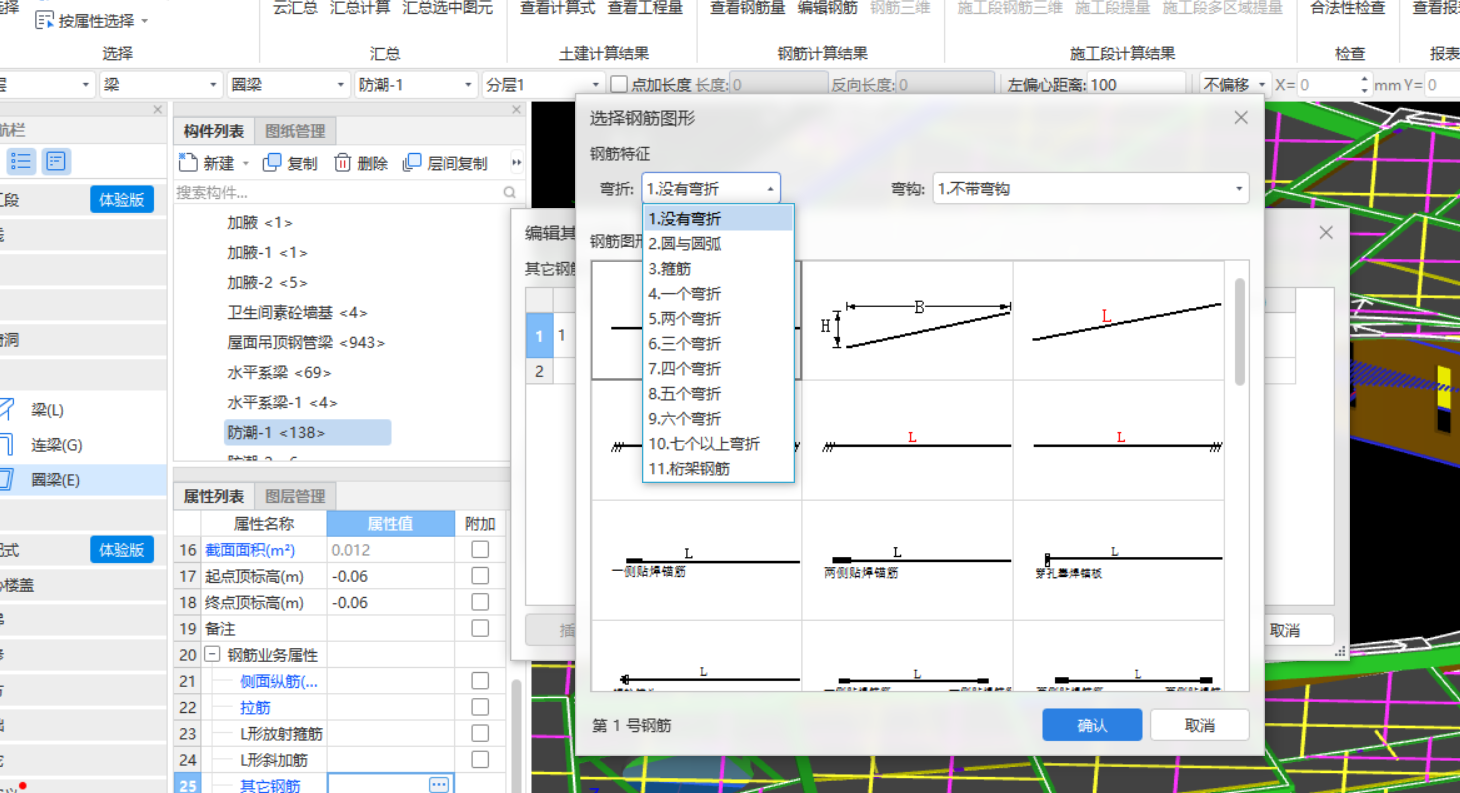This screenshot has height=793, width=1460.
Task: Switch to the 图层管理 tab
Action: click(x=295, y=496)
